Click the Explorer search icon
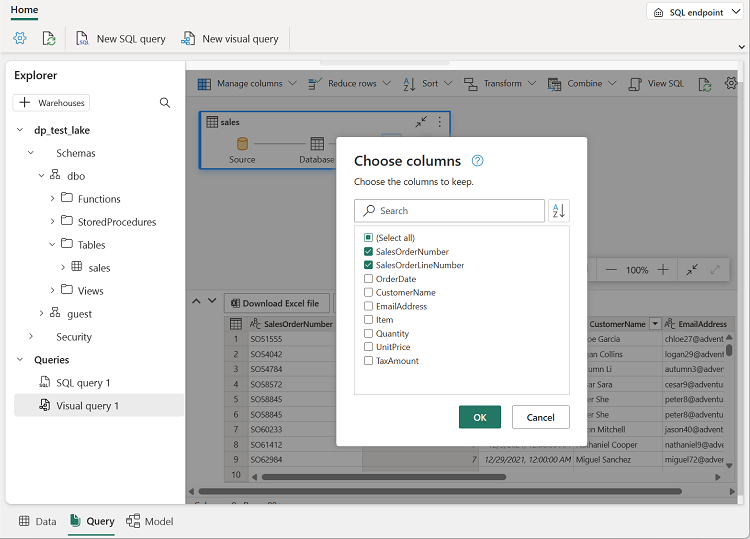 (x=165, y=103)
